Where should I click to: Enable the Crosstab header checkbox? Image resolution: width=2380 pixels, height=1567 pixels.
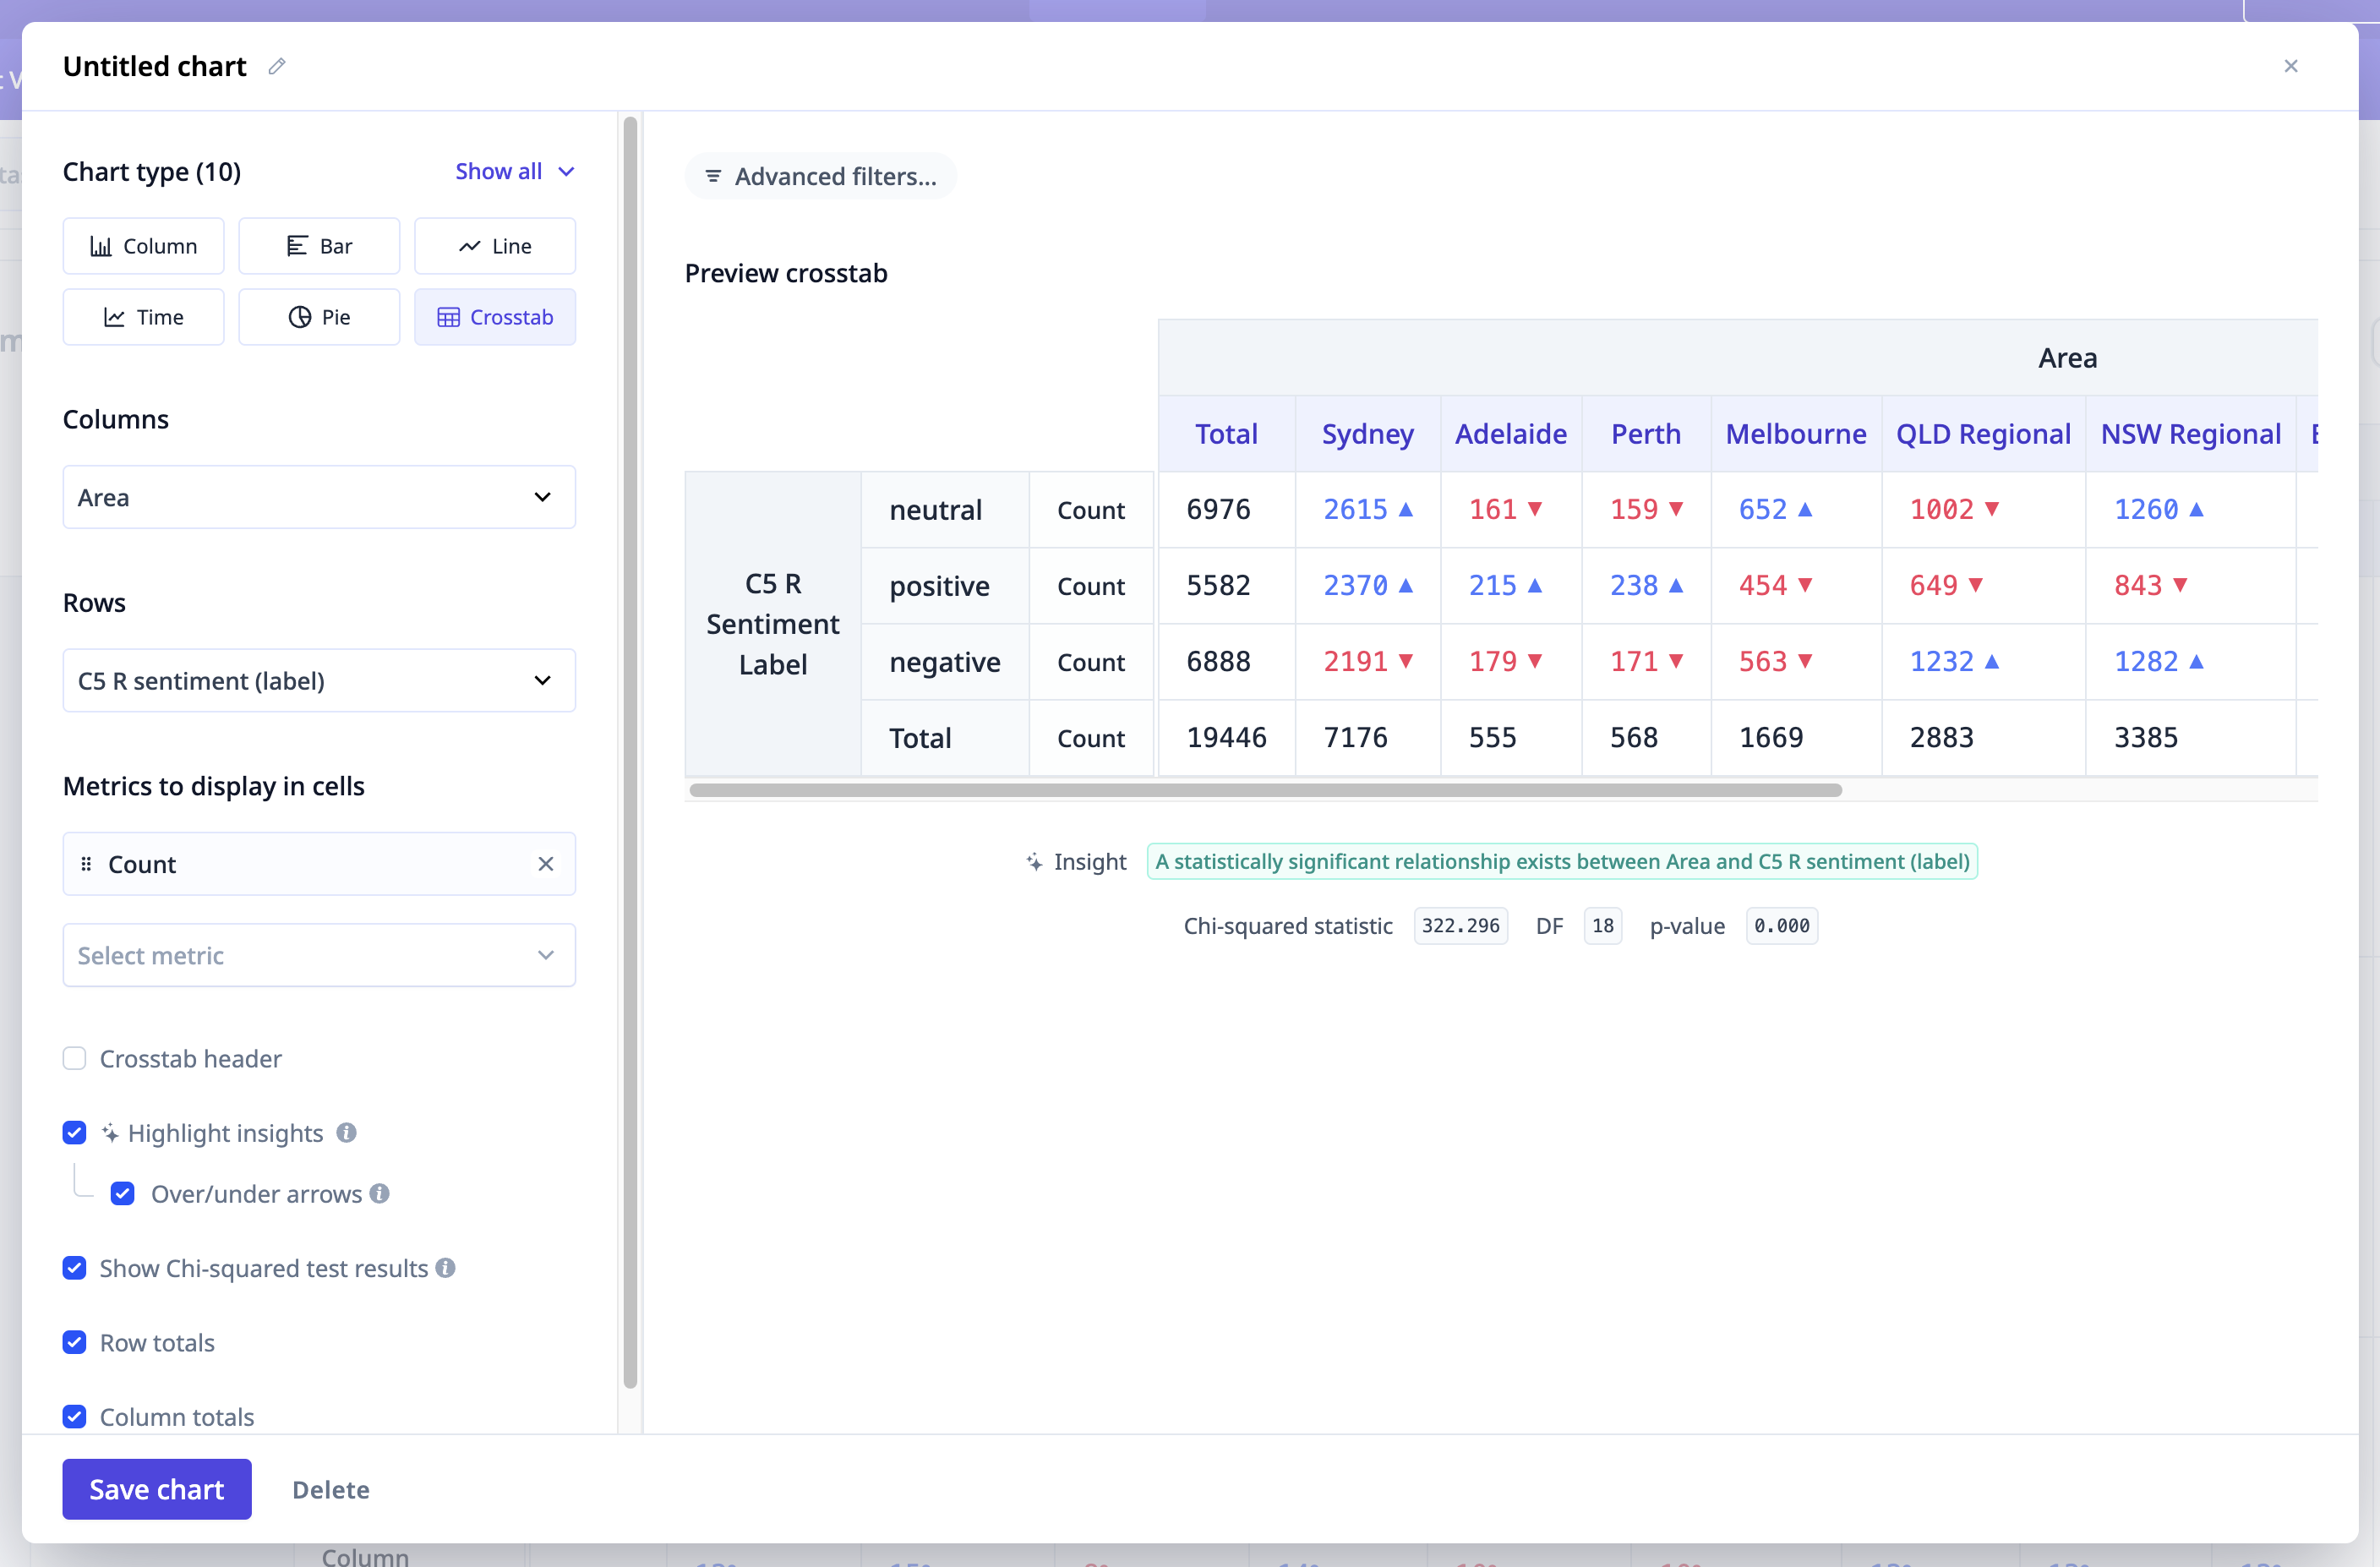pos(74,1059)
